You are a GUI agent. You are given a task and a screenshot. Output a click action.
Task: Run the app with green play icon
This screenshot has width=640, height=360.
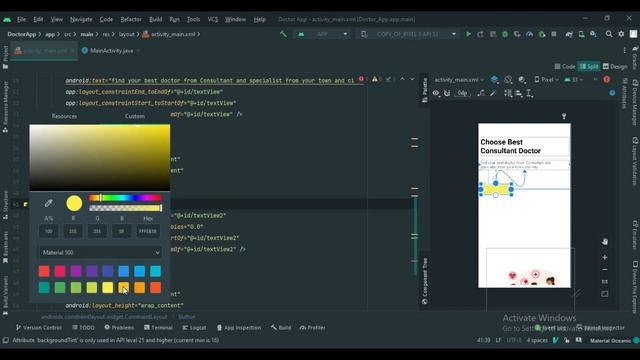tap(468, 34)
